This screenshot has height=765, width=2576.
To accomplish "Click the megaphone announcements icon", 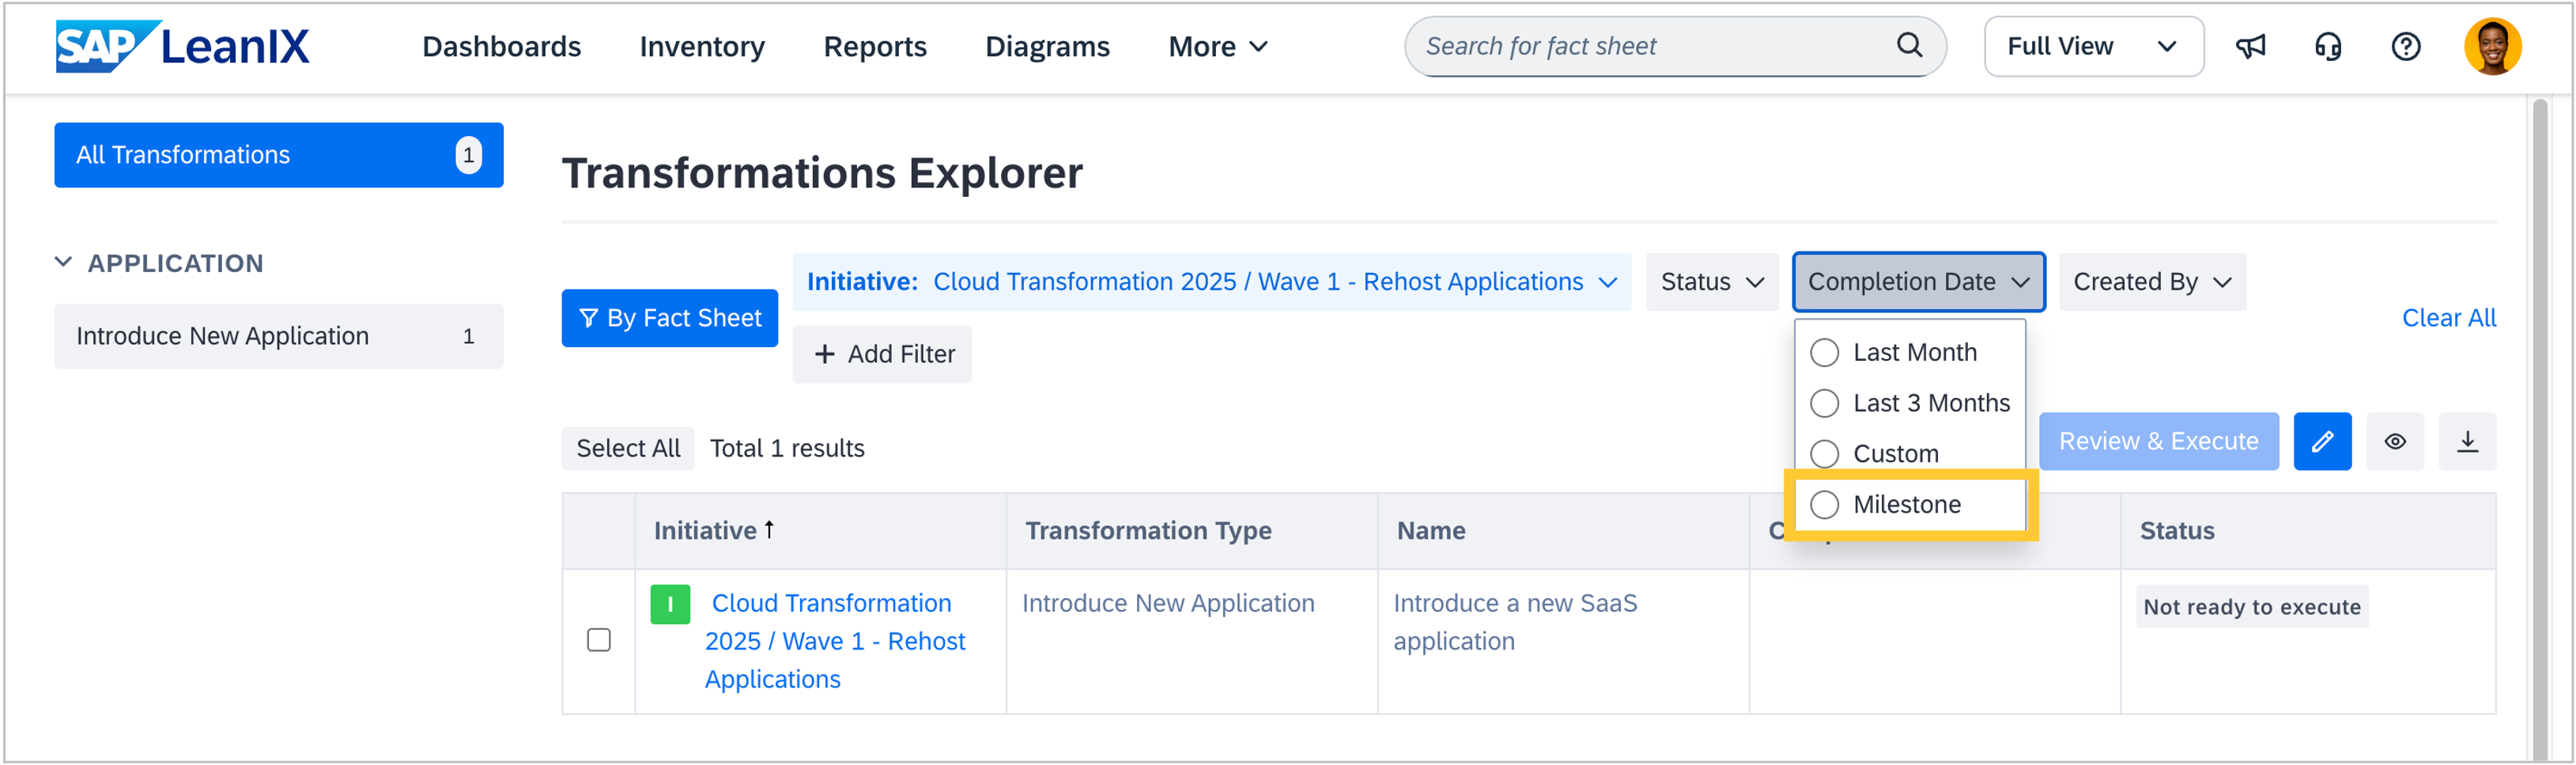I will pos(2250,46).
